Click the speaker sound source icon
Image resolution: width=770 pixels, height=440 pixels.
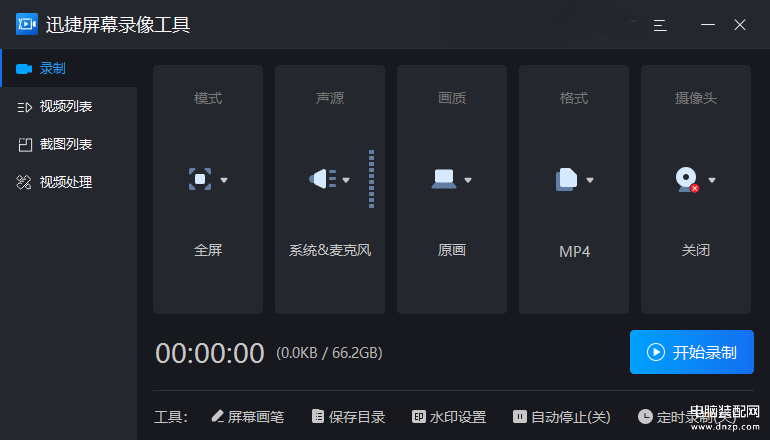pos(323,179)
